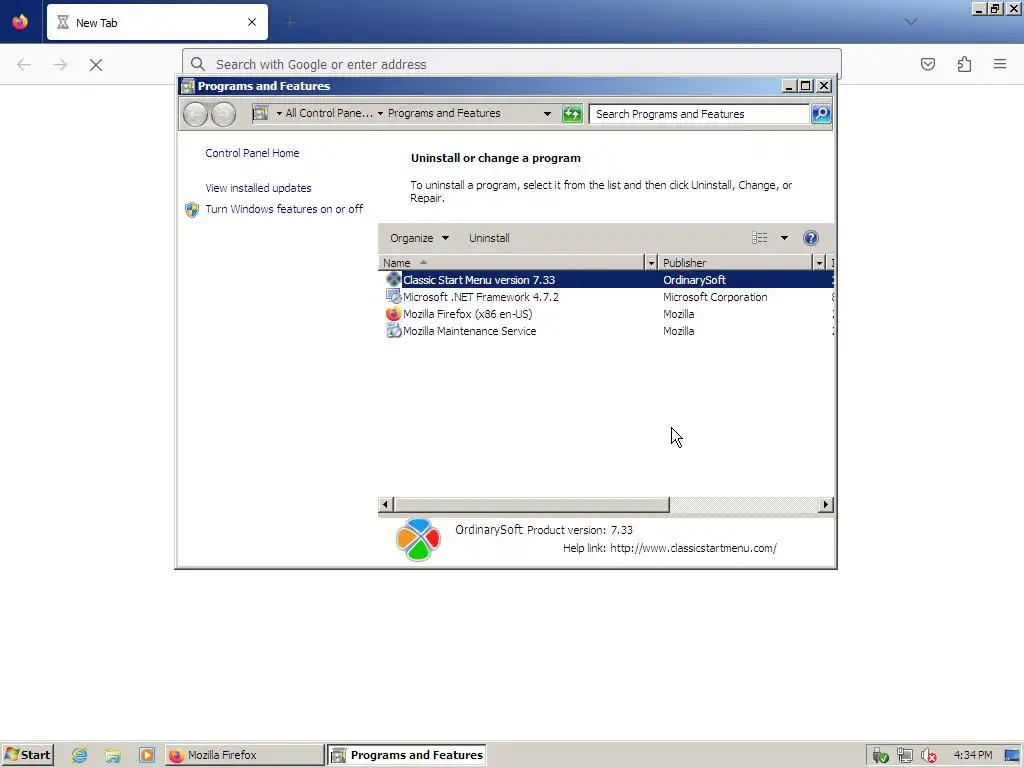Image resolution: width=1024 pixels, height=768 pixels.
Task: Stop loading page in Firefox toolbar
Action: pyautogui.click(x=96, y=65)
